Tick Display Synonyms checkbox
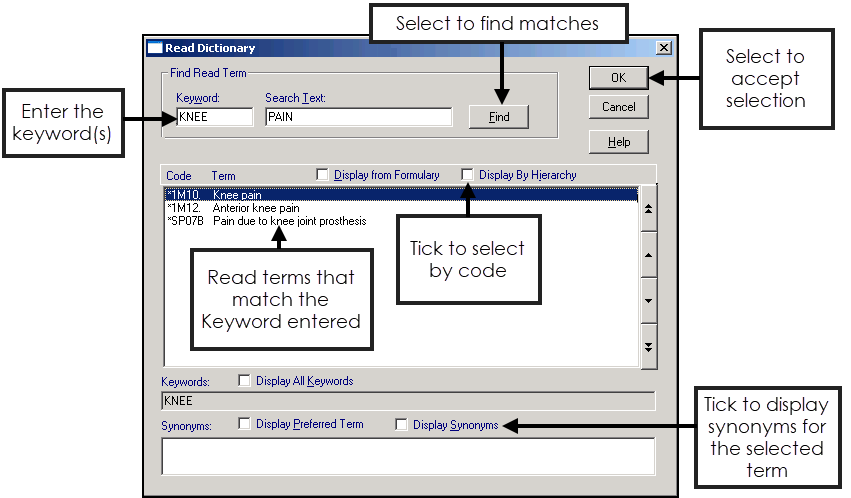The height and width of the screenshot is (498, 851). pyautogui.click(x=402, y=425)
